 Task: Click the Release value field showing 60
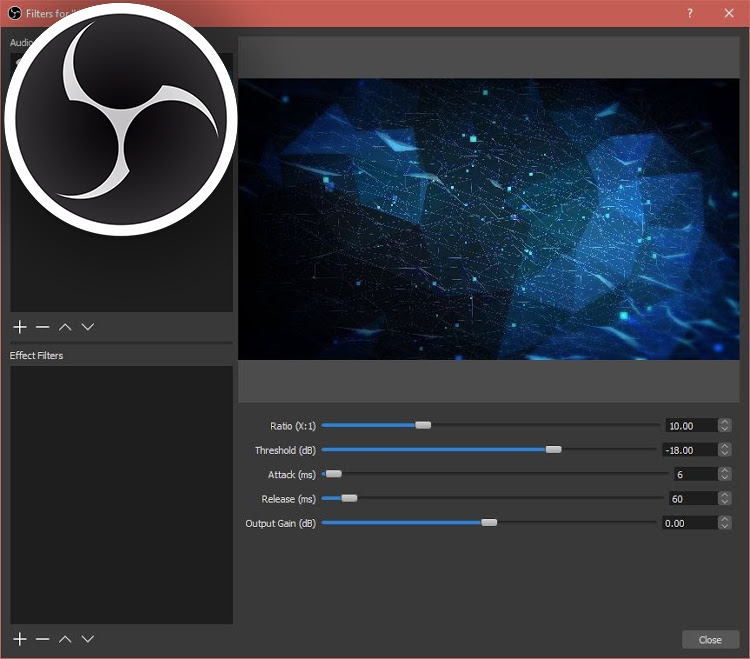click(x=693, y=499)
